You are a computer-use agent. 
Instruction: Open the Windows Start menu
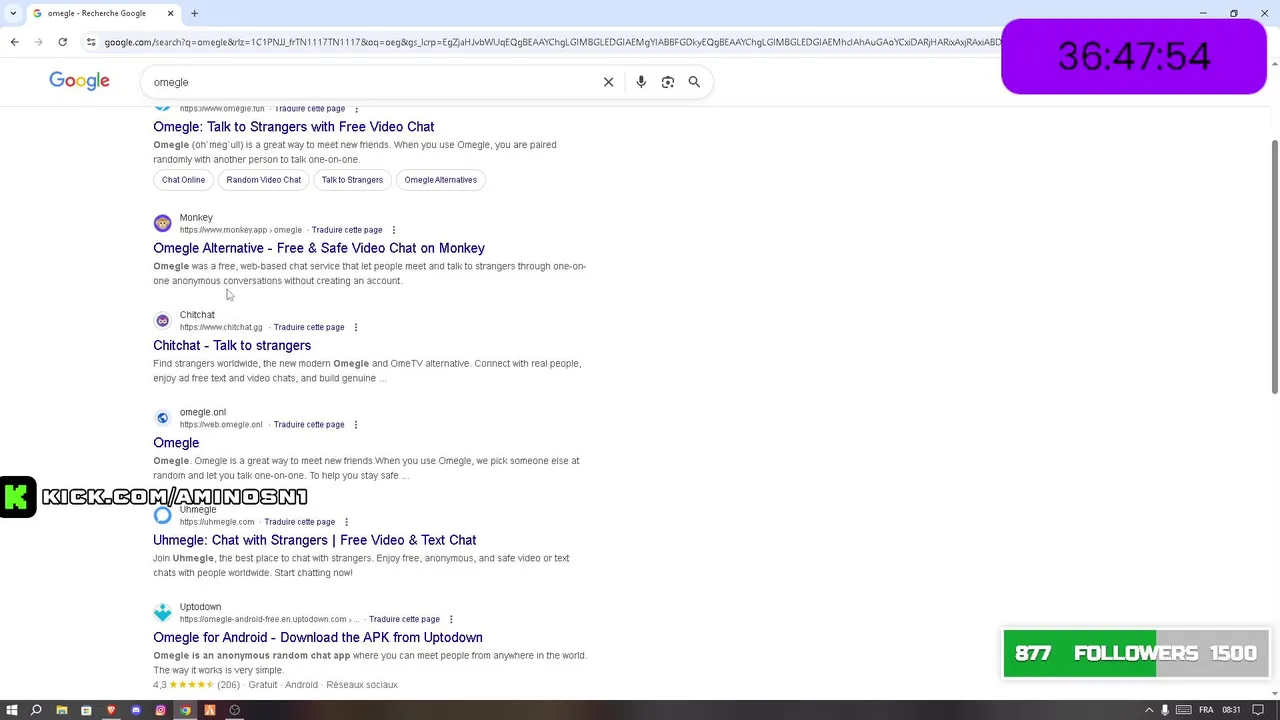(12, 710)
